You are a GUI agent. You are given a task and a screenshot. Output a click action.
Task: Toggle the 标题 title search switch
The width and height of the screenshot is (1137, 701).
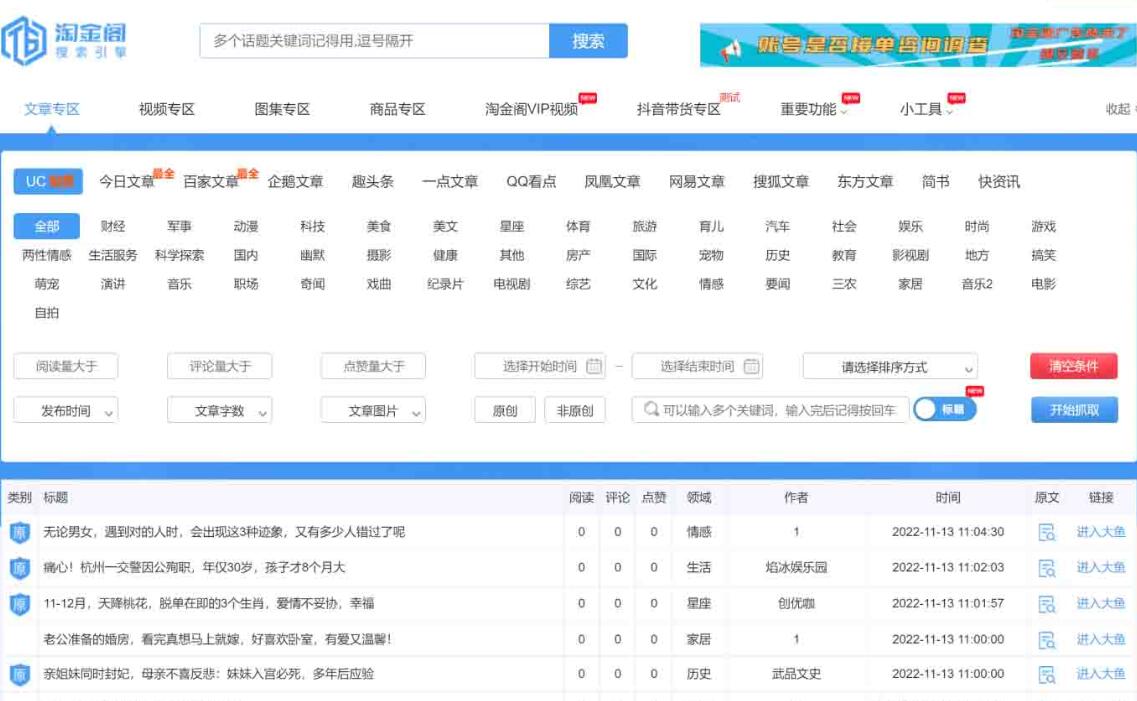(943, 409)
